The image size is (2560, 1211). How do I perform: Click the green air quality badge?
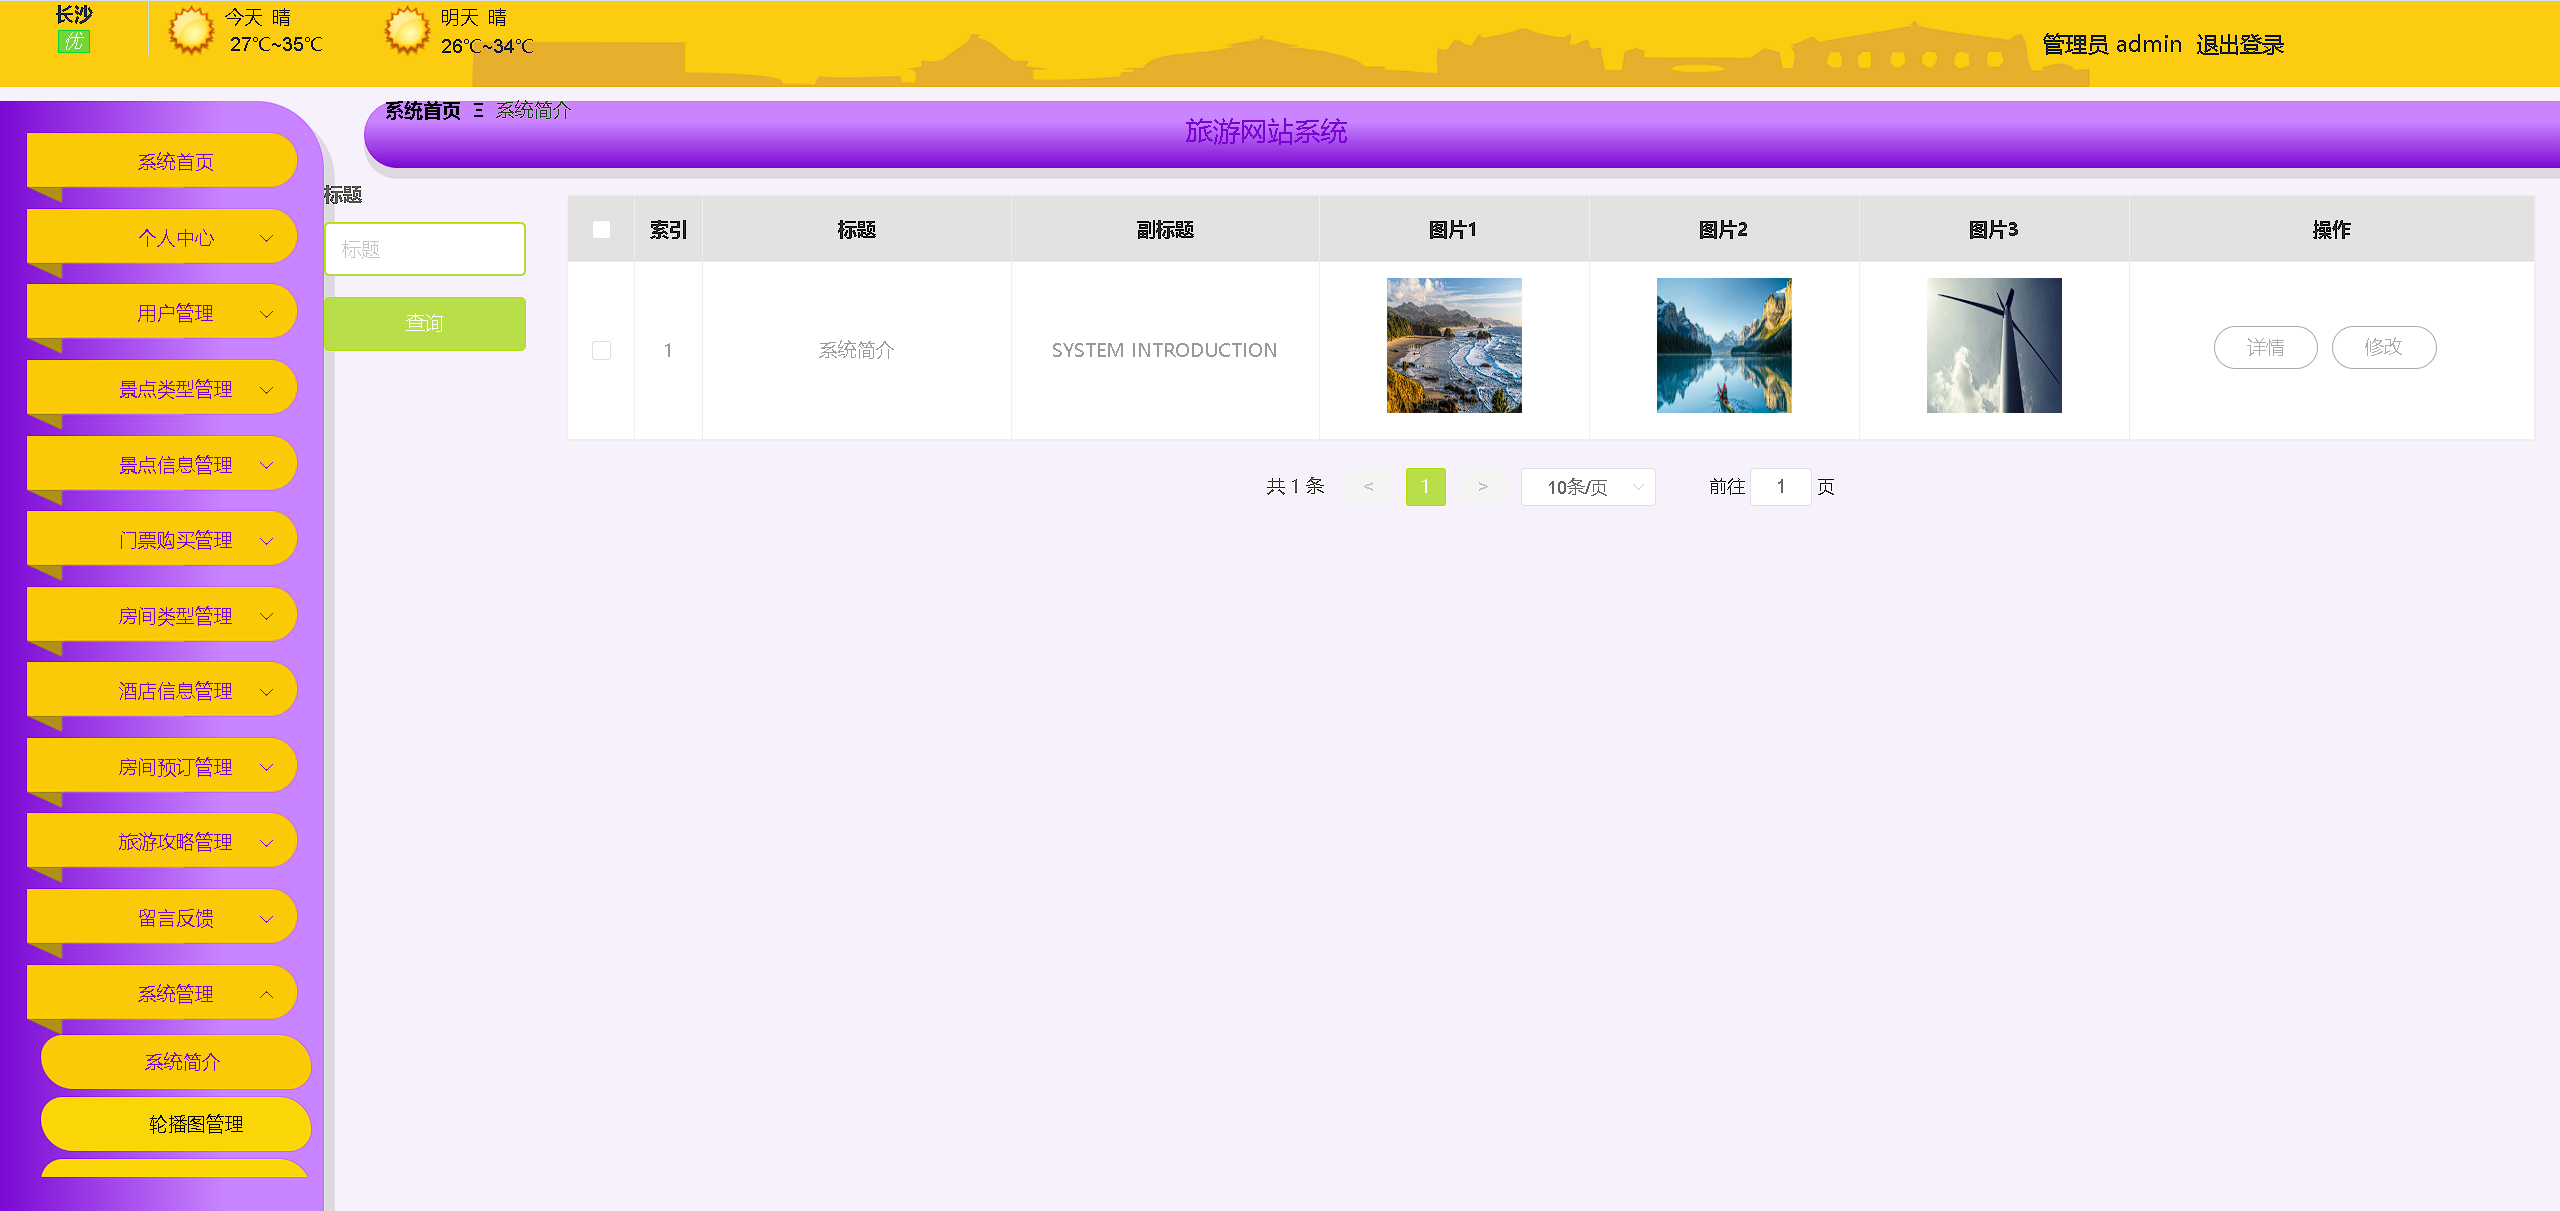point(74,42)
